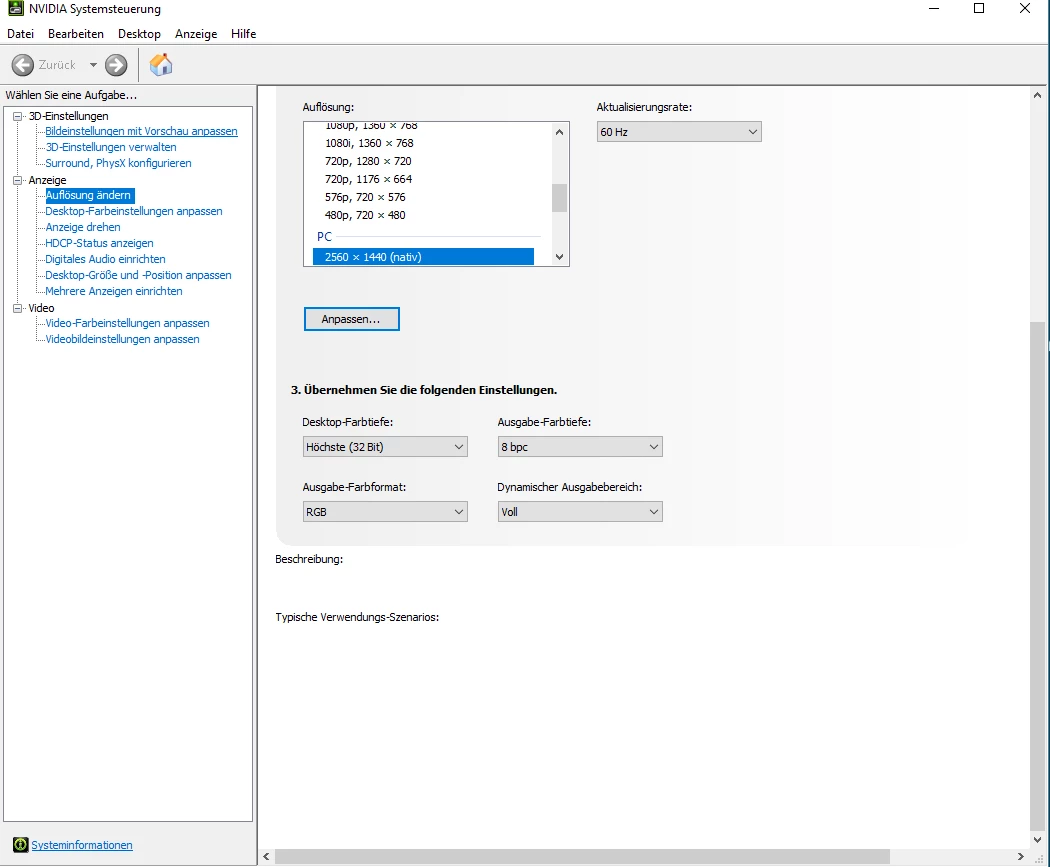The image size is (1050, 867).
Task: Click the forward arrow navigation icon
Action: 116,65
